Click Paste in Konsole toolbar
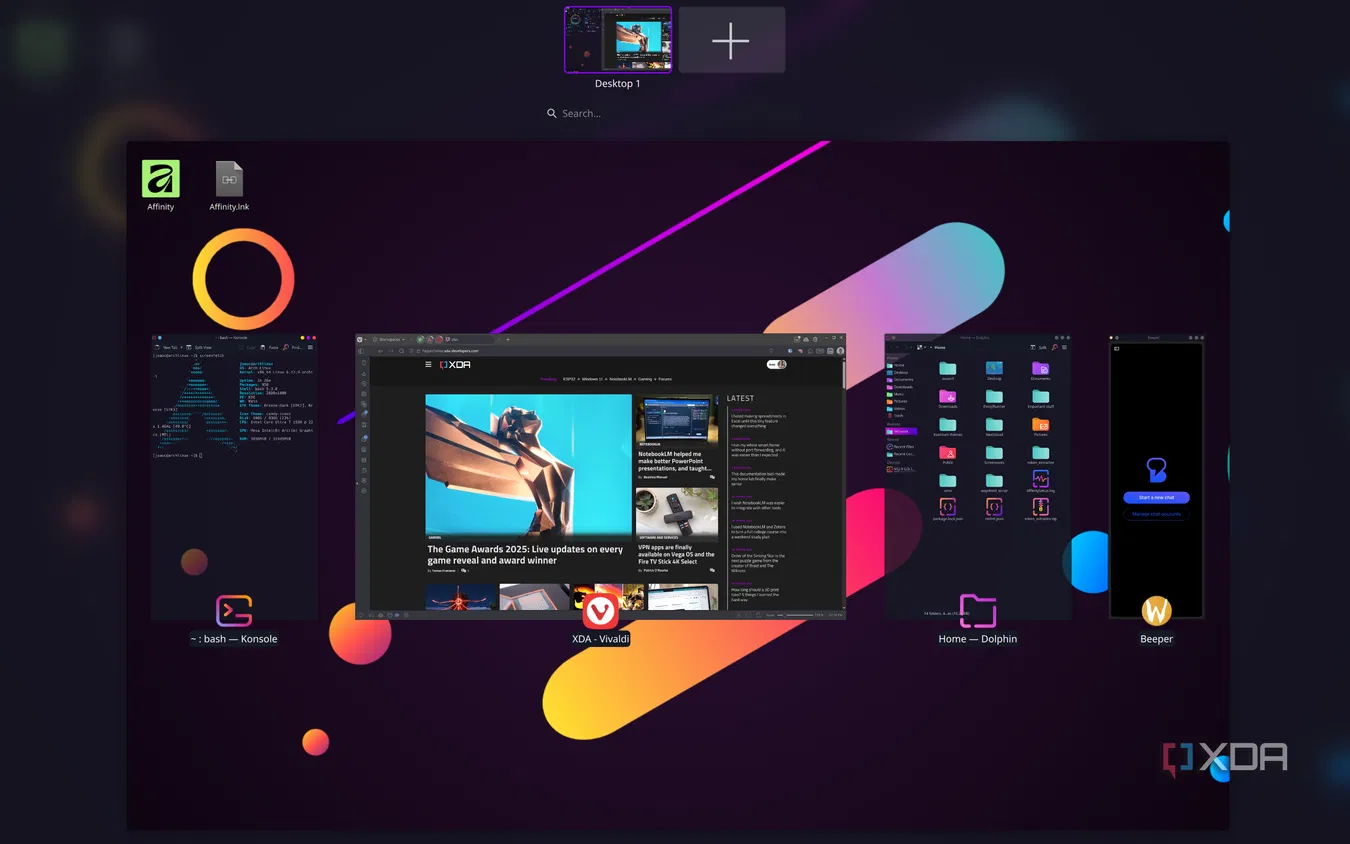The image size is (1350, 844). (270, 347)
